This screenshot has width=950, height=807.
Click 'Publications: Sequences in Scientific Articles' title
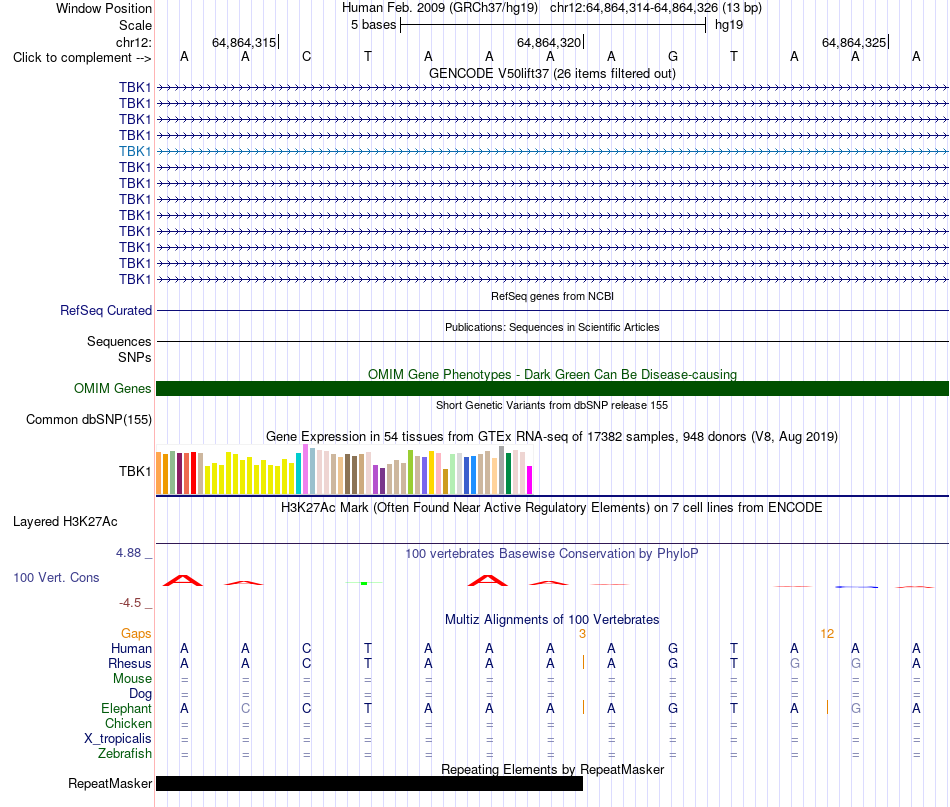click(x=552, y=327)
